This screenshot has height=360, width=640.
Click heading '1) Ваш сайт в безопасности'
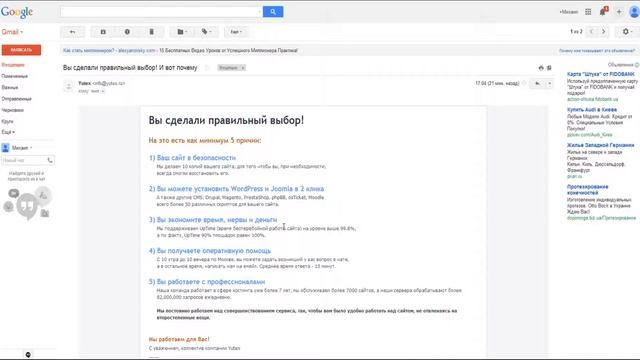point(192,158)
